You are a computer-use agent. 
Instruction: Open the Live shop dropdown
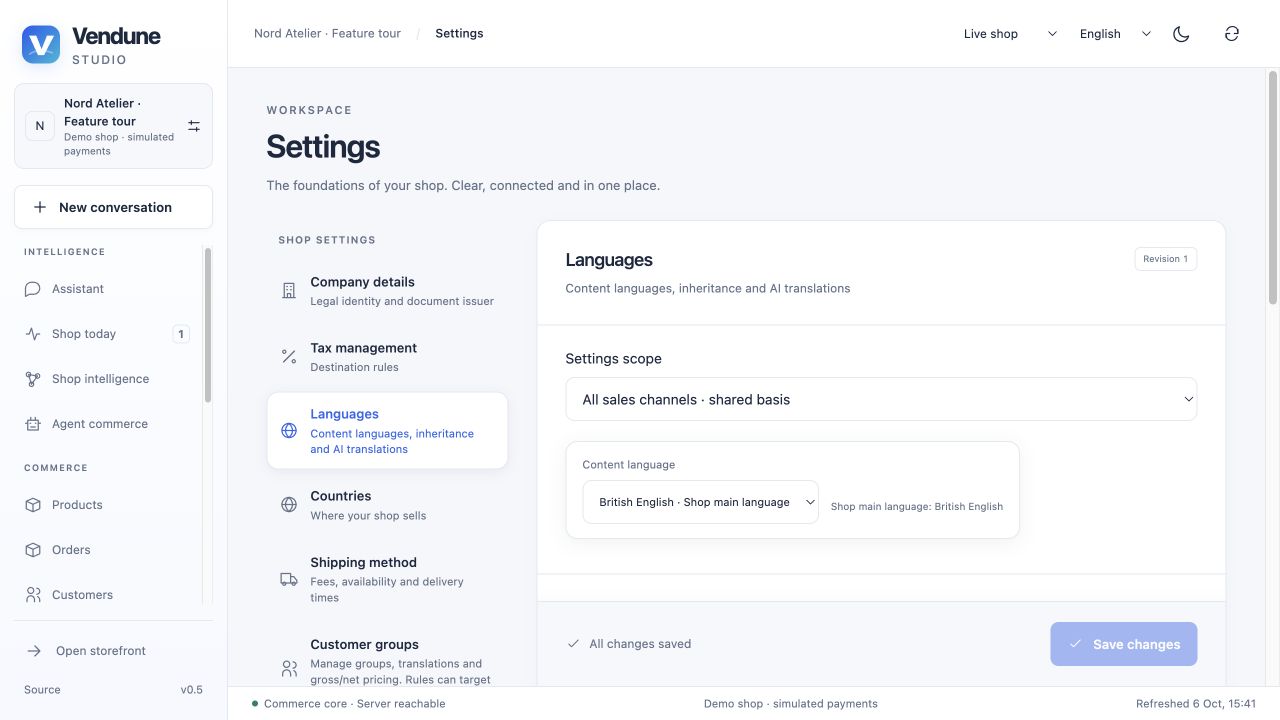[1010, 34]
